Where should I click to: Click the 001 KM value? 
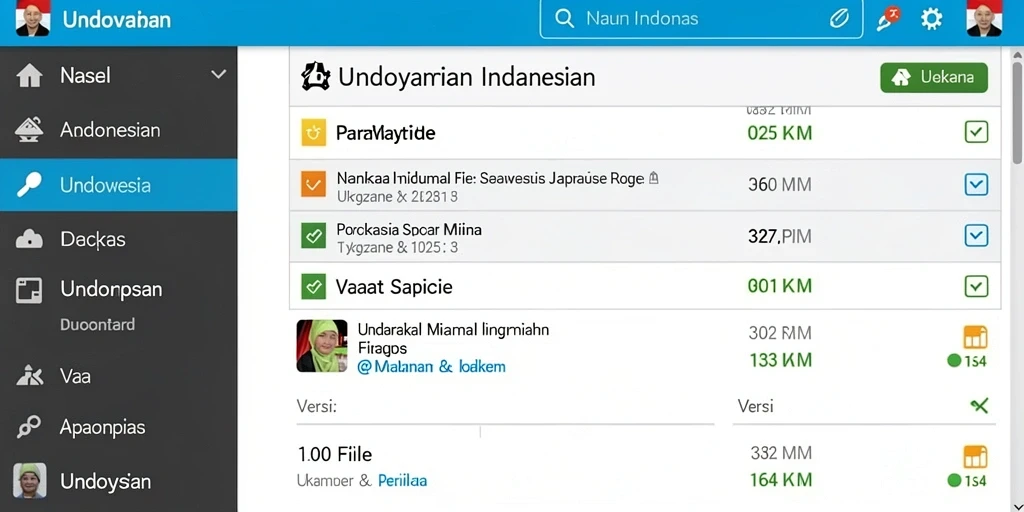point(780,286)
